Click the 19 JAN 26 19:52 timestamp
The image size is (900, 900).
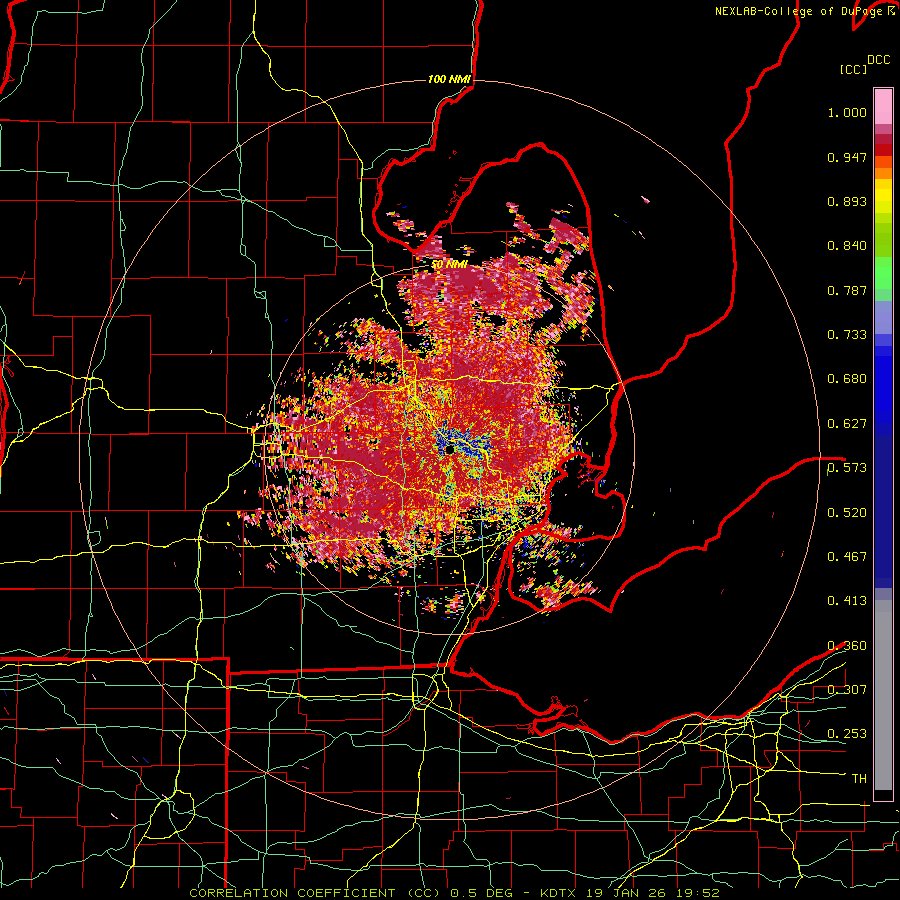point(652,893)
